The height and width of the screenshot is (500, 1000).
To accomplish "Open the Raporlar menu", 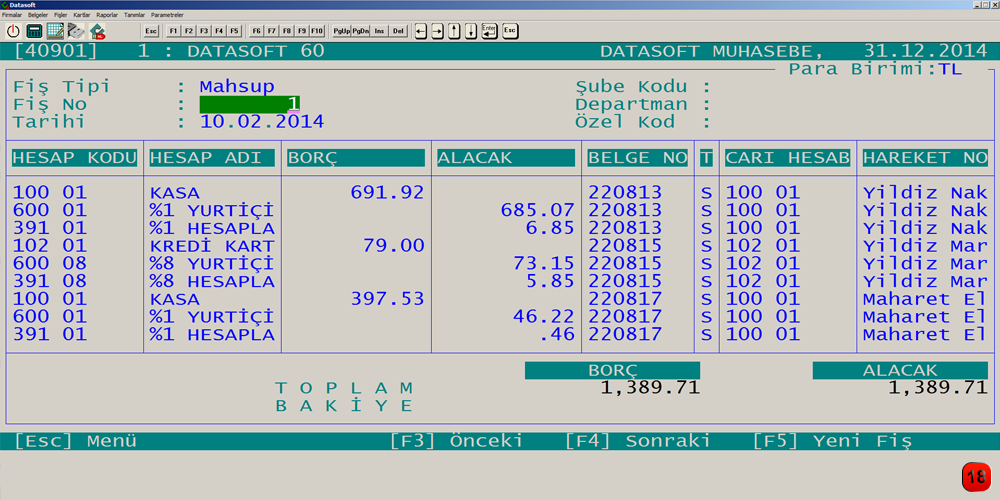I will pyautogui.click(x=107, y=14).
